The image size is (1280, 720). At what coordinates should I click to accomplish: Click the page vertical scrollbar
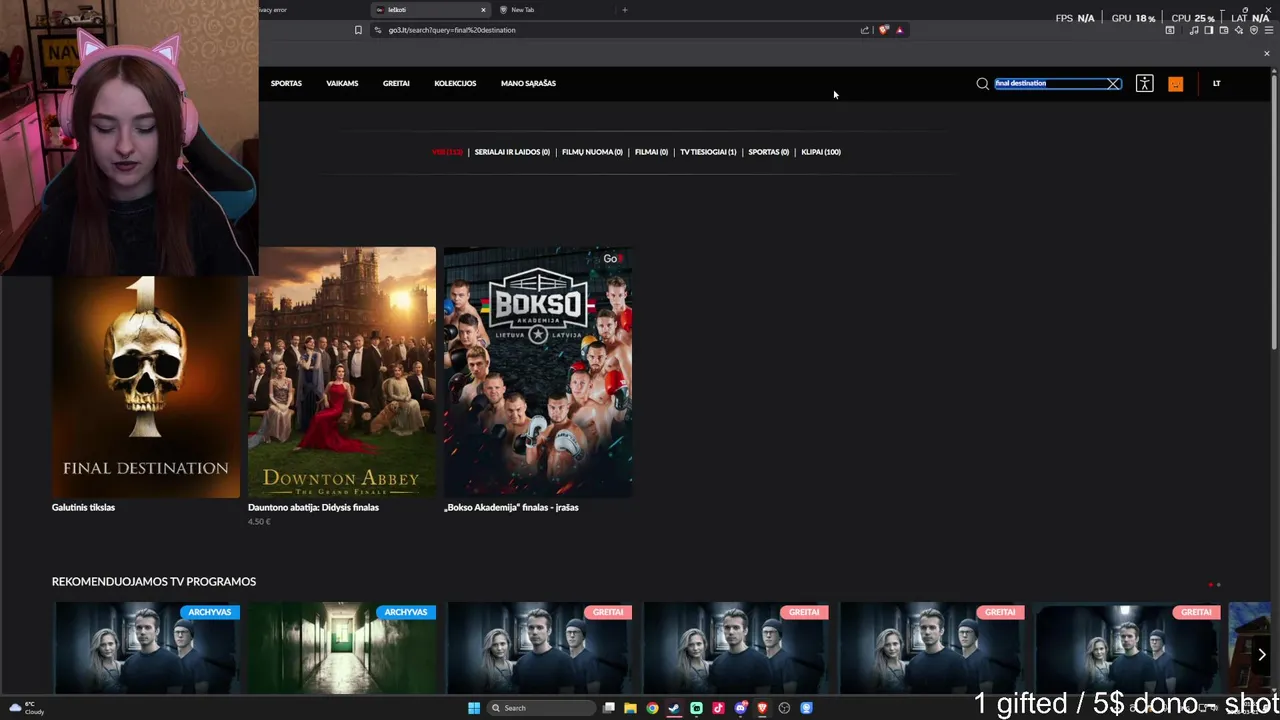tap(1274, 210)
